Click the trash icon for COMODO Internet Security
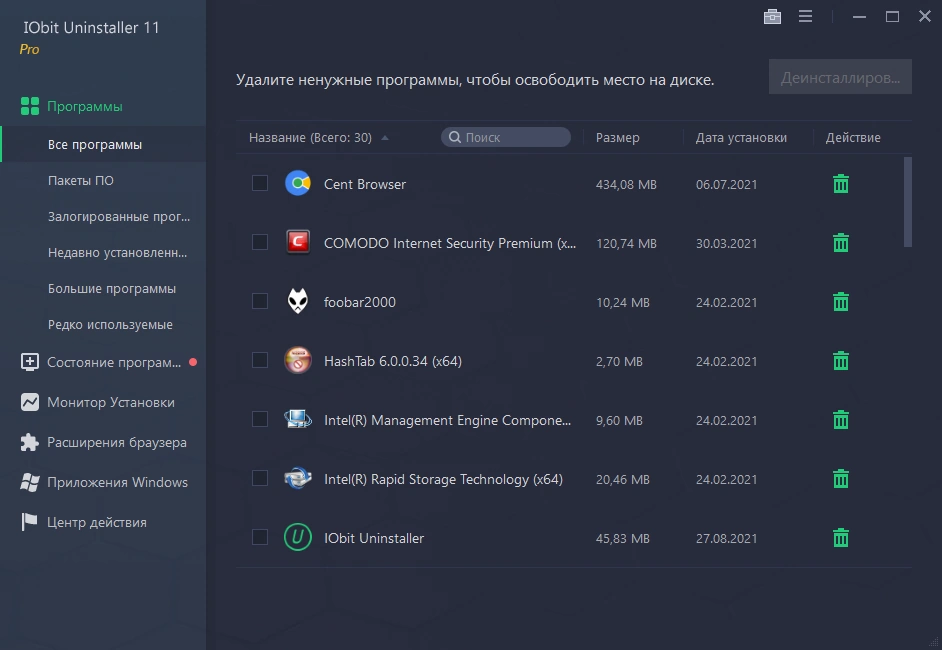942x650 pixels. click(x=840, y=243)
